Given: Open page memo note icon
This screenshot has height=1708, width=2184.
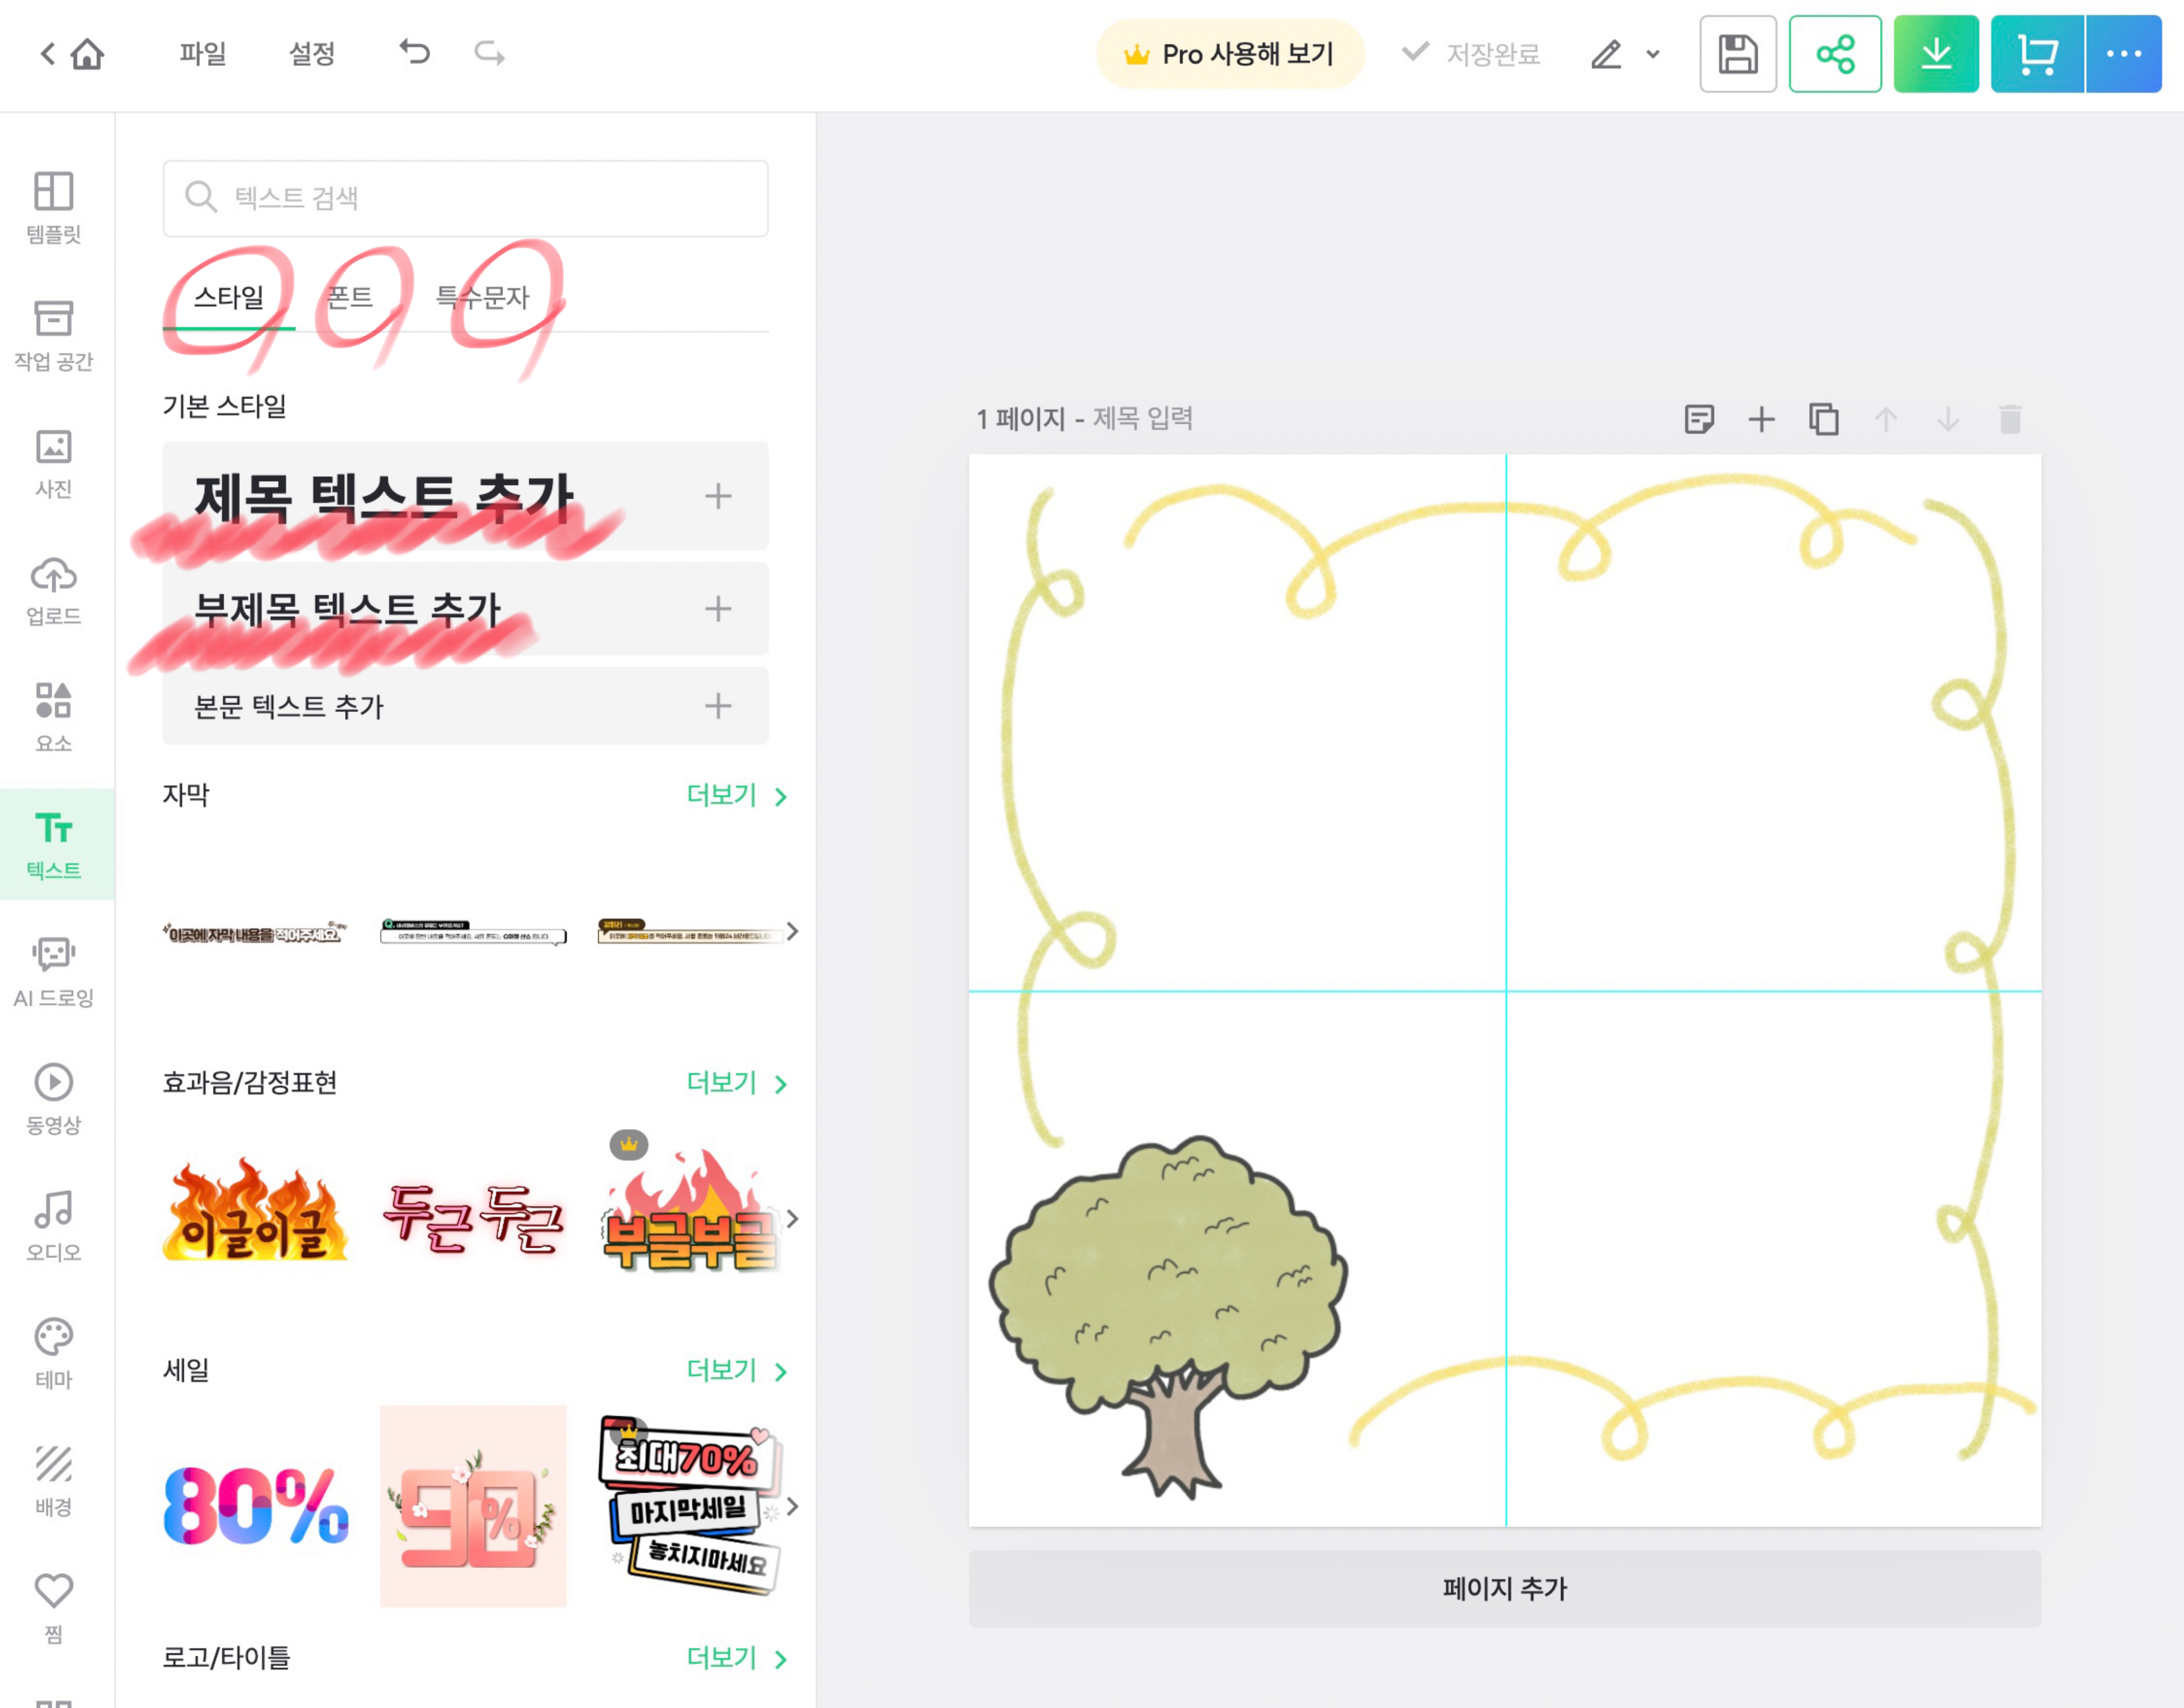Looking at the screenshot, I should click(x=1698, y=419).
